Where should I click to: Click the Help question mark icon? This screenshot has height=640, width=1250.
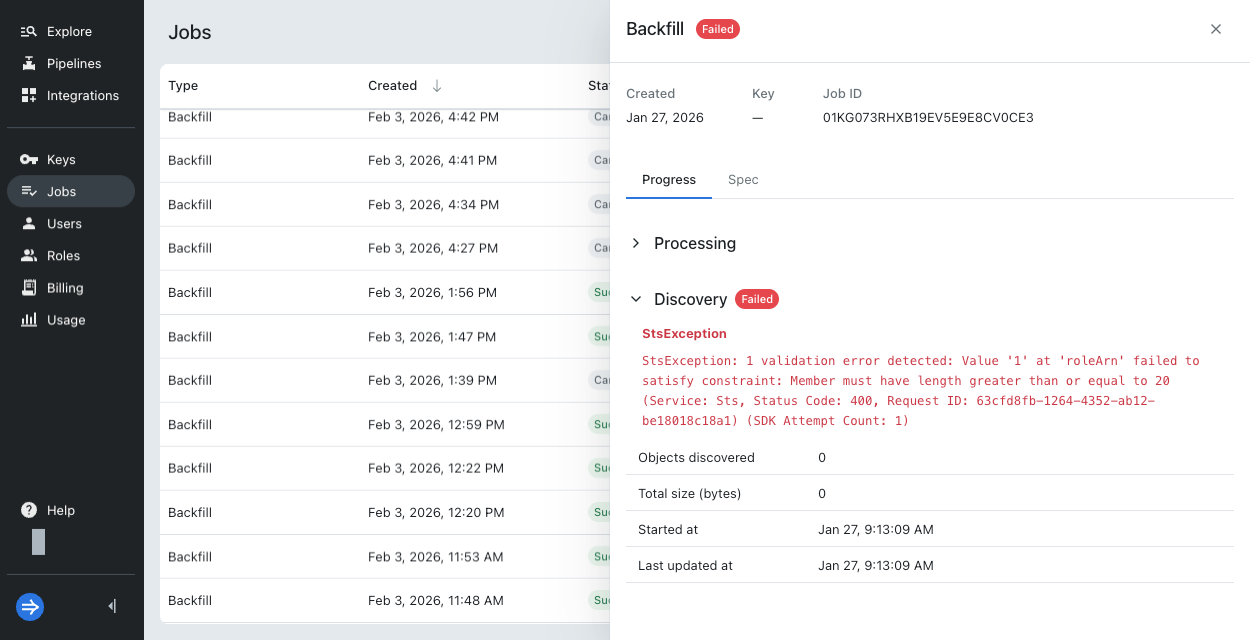coord(28,510)
